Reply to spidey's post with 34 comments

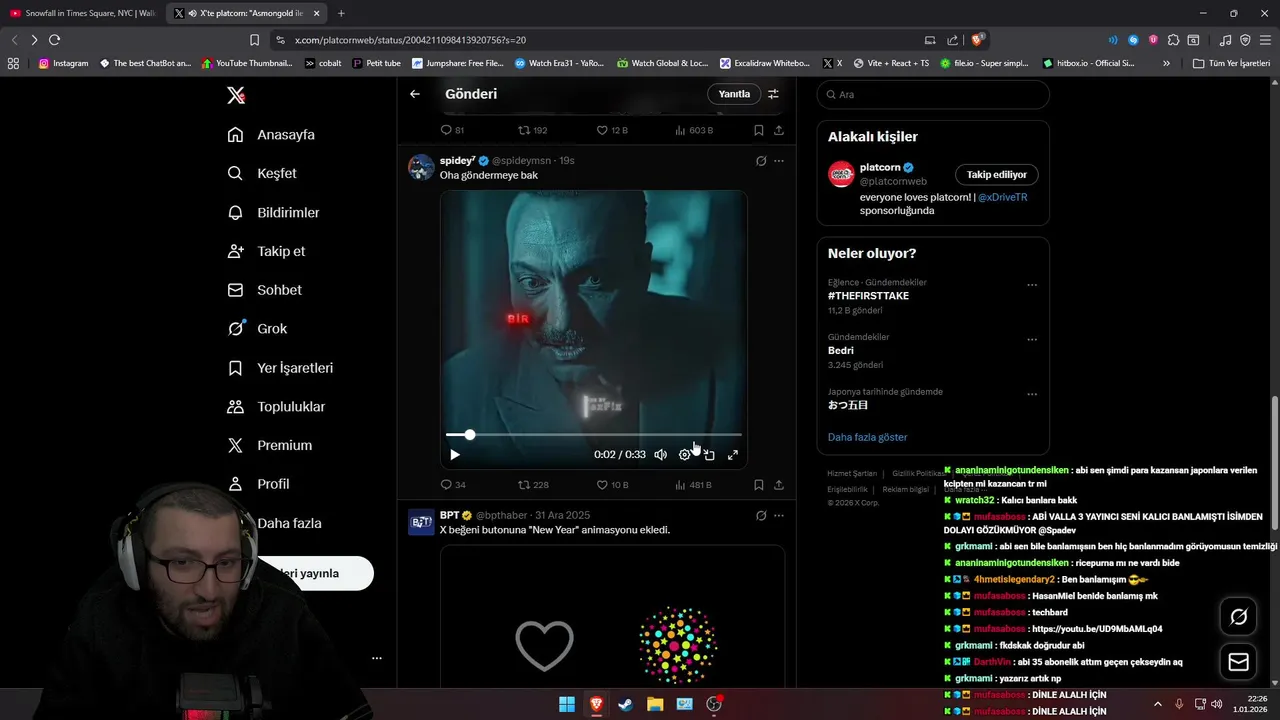point(453,485)
